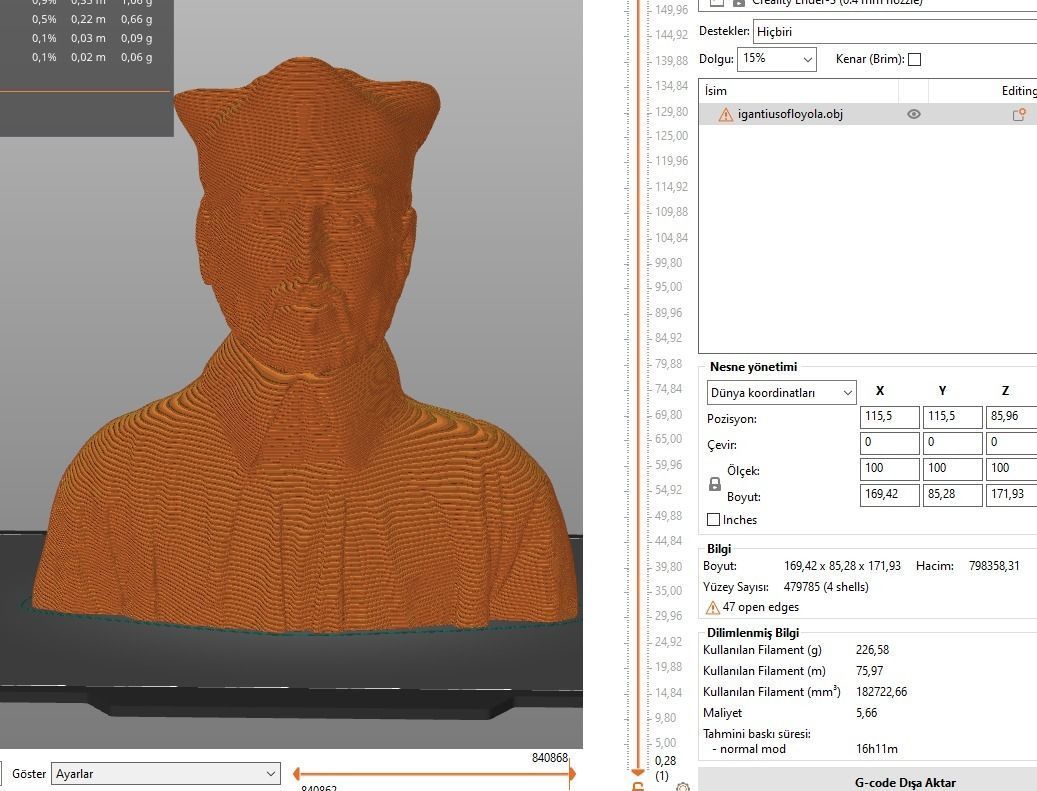Click the Çevir Z field
1037x791 pixels.
tap(1012, 442)
